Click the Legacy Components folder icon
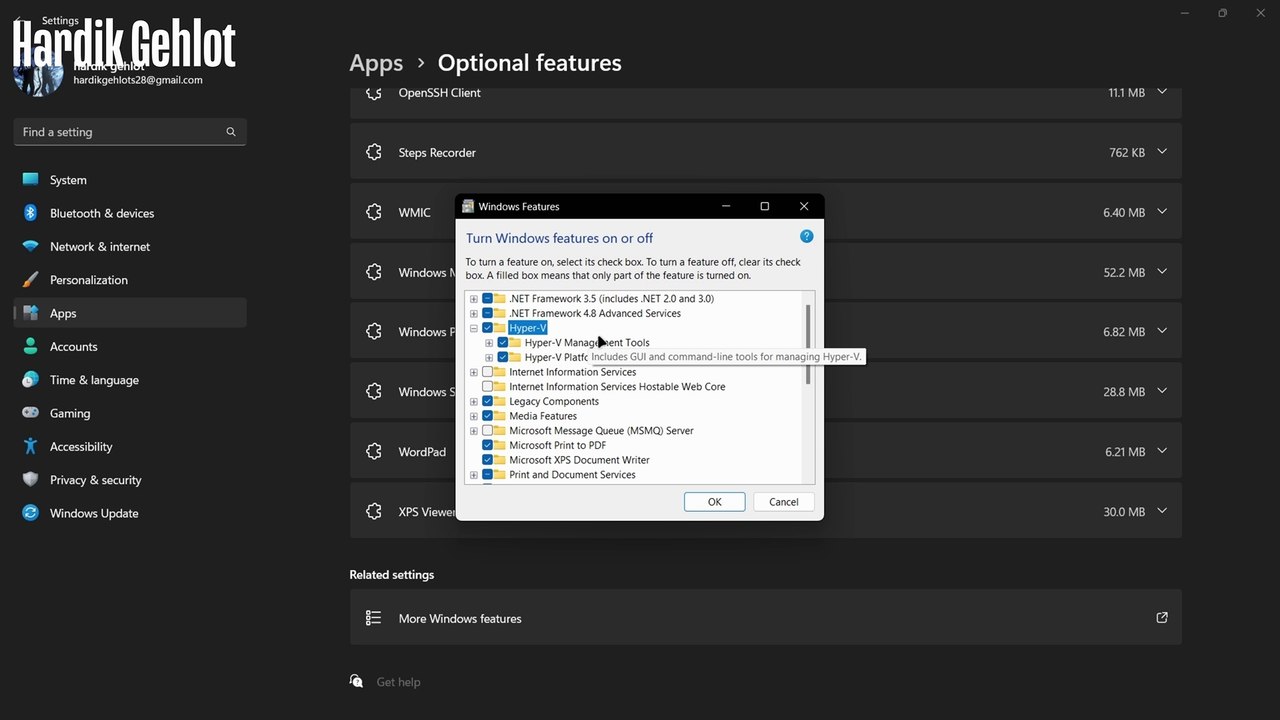Viewport: 1280px width, 720px height. click(x=500, y=401)
